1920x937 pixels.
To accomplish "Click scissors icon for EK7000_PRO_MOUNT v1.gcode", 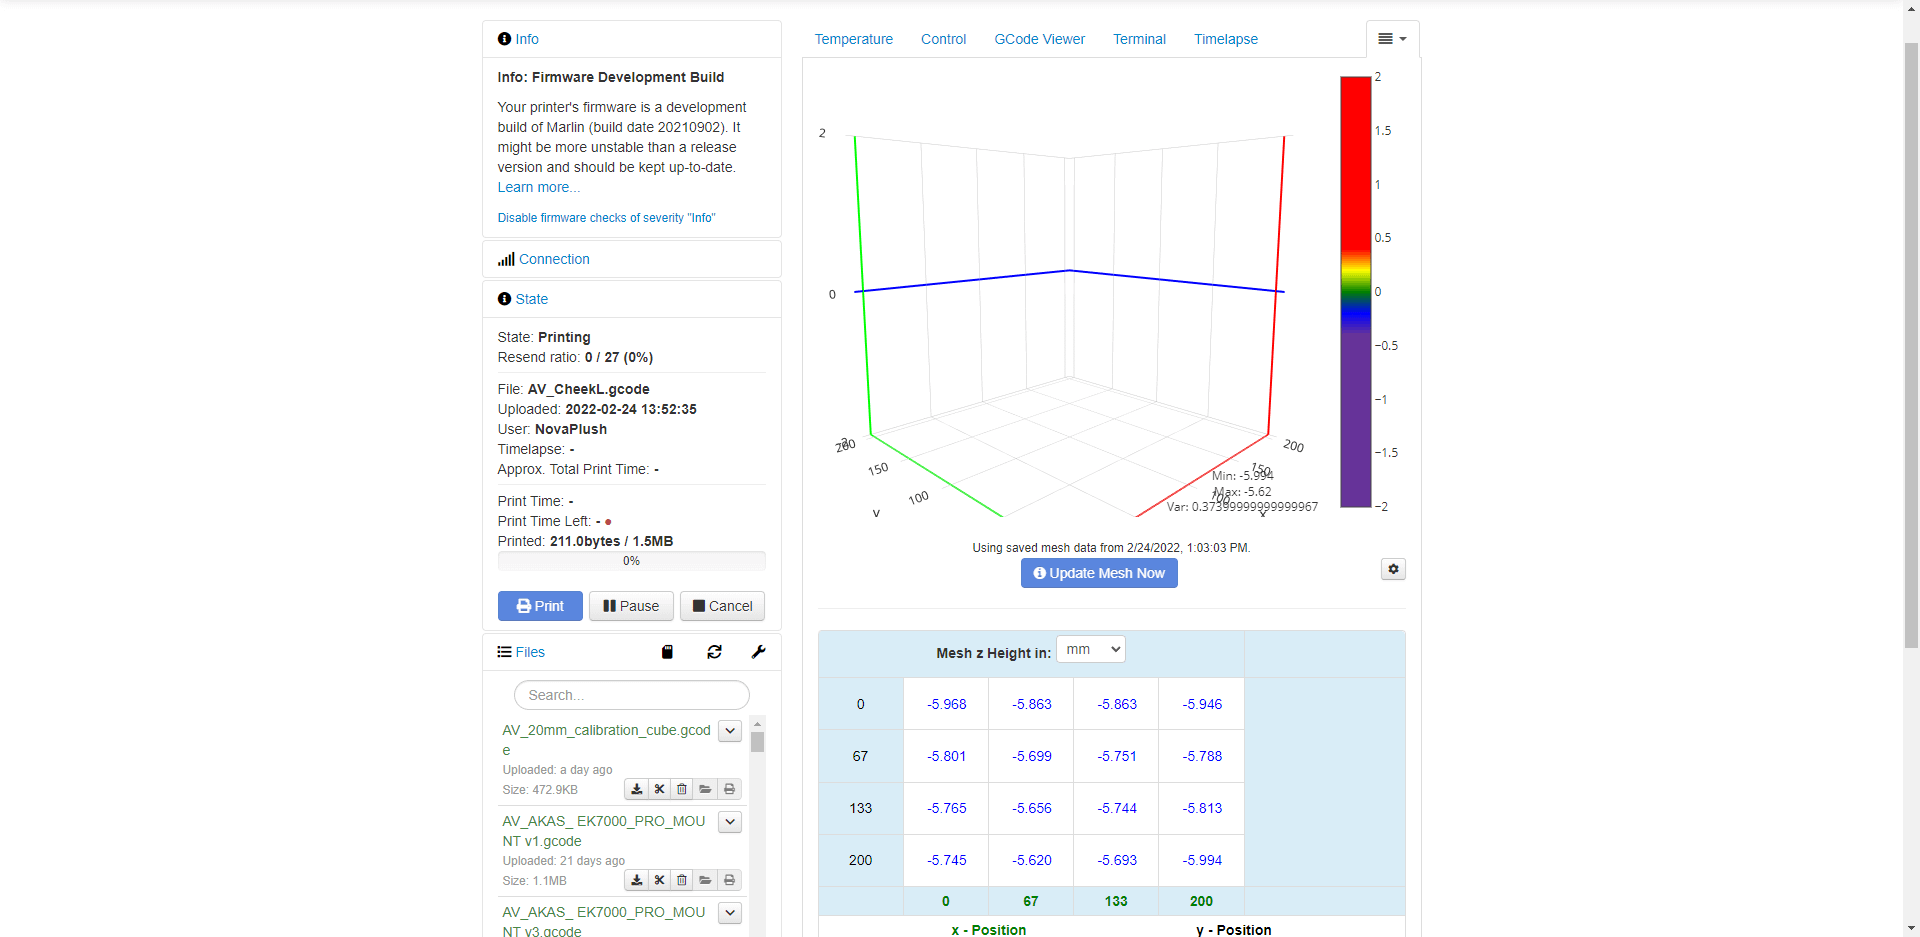I will (x=659, y=880).
